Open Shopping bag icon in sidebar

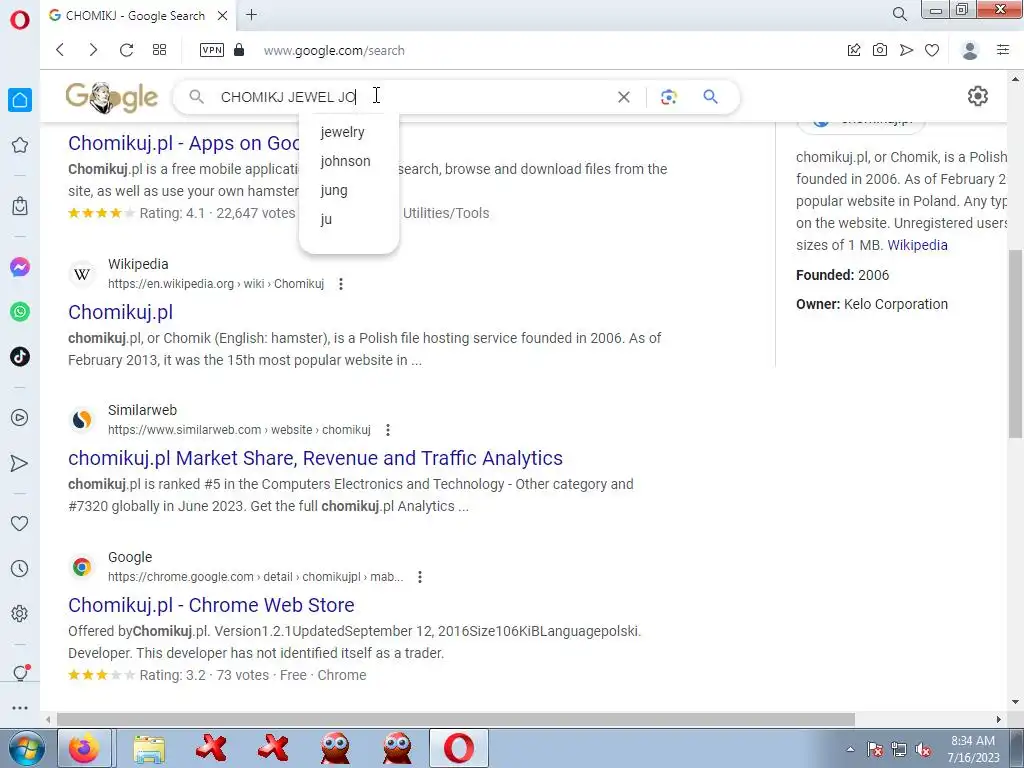20,206
